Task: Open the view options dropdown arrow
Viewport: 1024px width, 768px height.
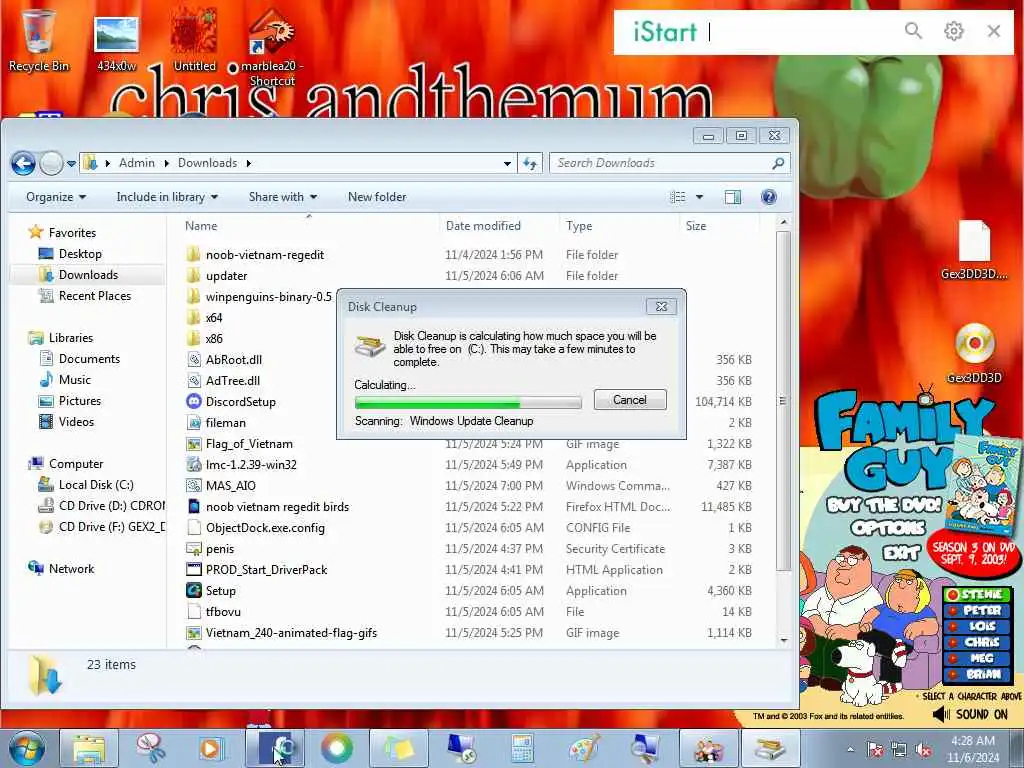Action: [x=699, y=197]
